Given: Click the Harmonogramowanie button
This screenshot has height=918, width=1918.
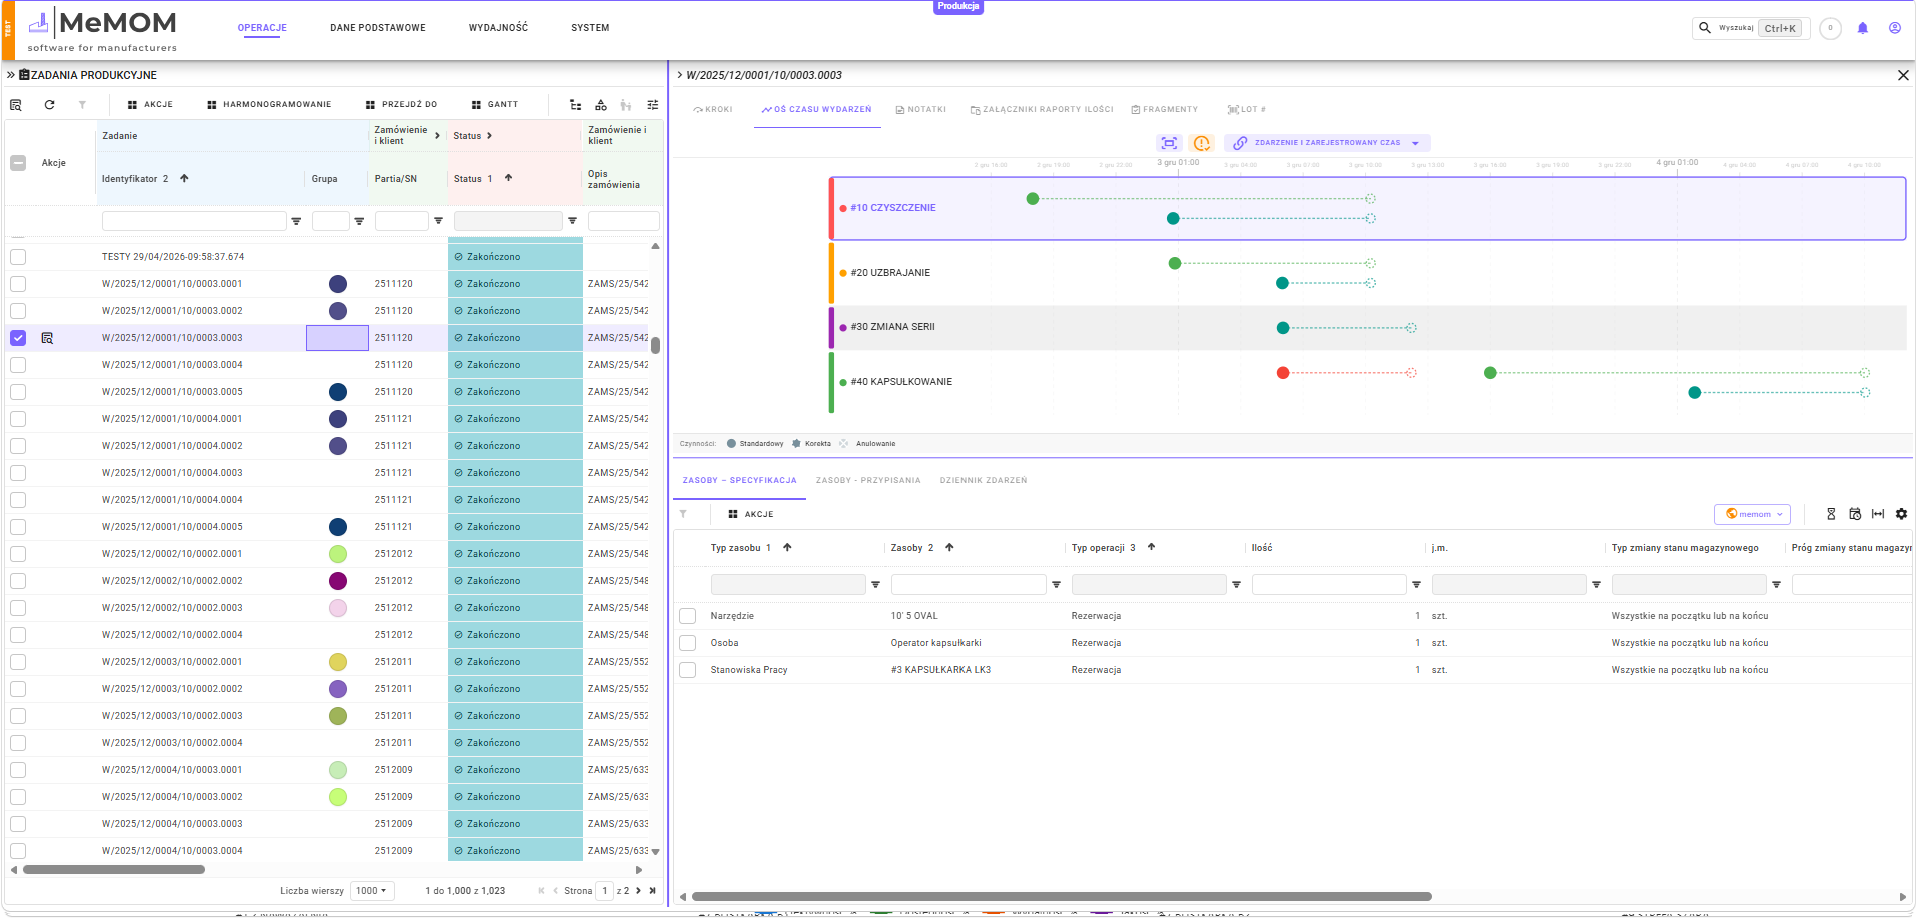Looking at the screenshot, I should click(269, 104).
